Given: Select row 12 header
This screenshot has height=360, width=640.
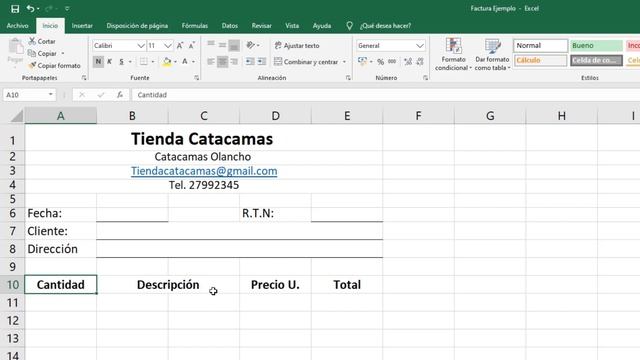Looking at the screenshot, I should click(x=13, y=320).
